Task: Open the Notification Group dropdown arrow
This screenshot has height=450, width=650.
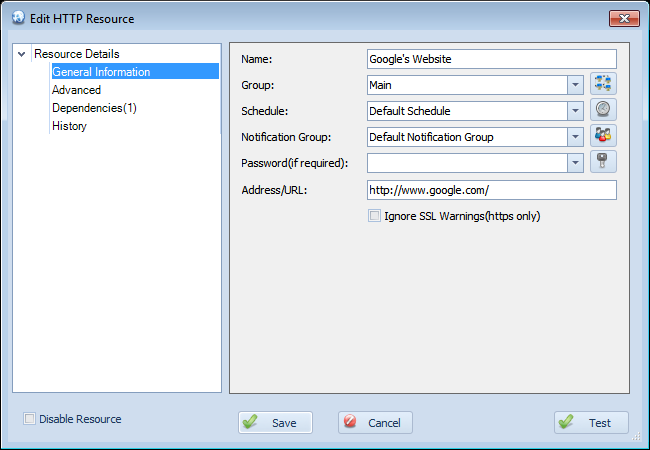Action: tap(575, 137)
